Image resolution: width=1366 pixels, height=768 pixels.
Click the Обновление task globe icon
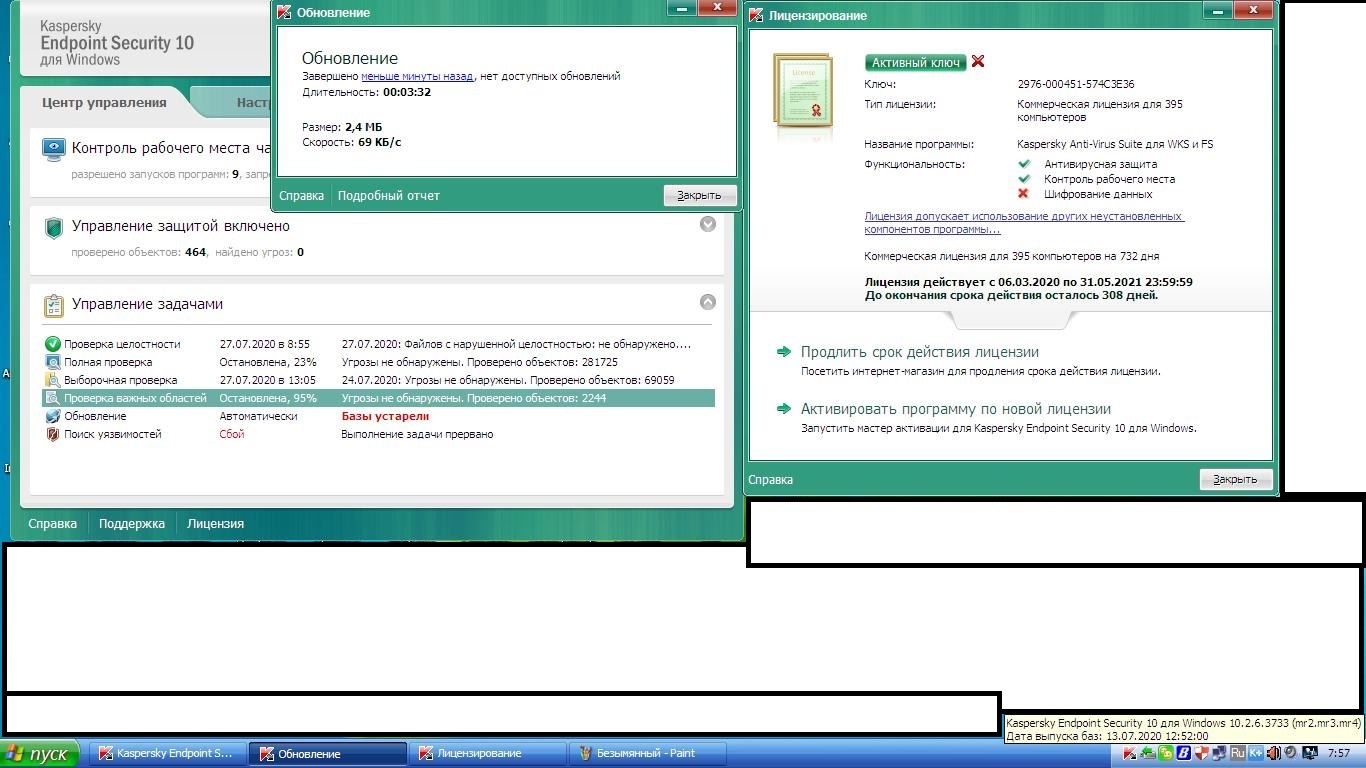[x=53, y=416]
